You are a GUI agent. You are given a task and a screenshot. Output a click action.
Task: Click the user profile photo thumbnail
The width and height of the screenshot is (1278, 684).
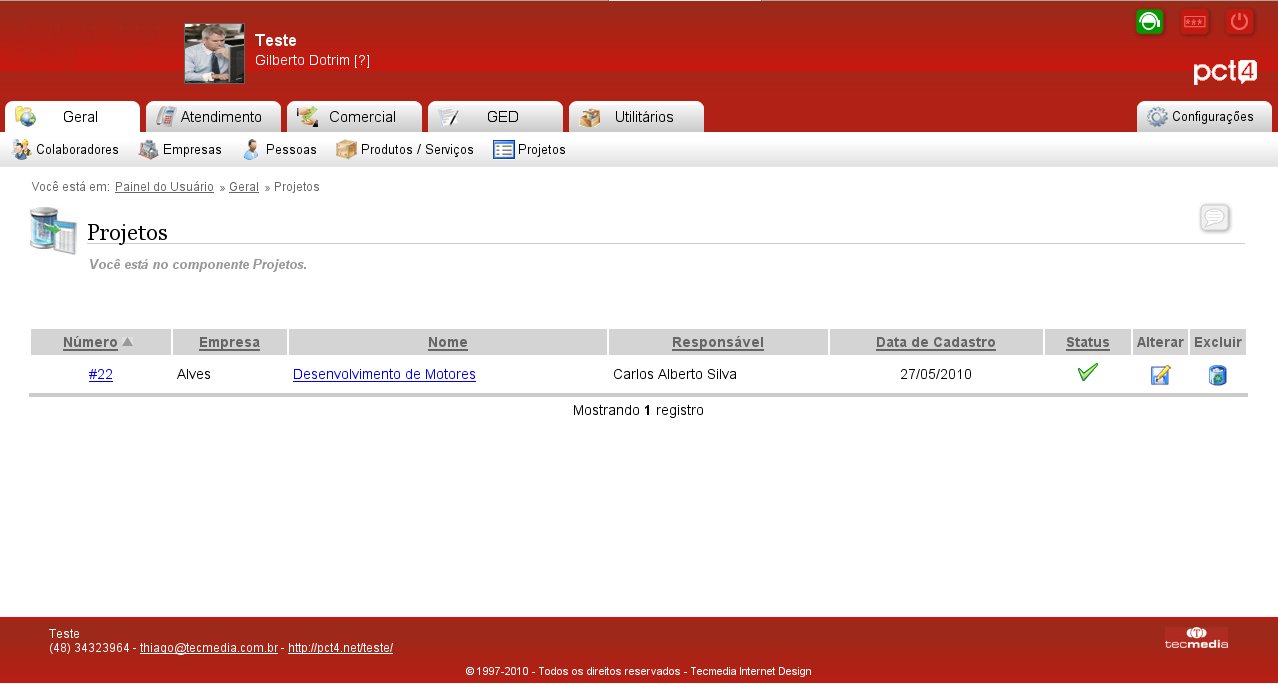point(214,53)
